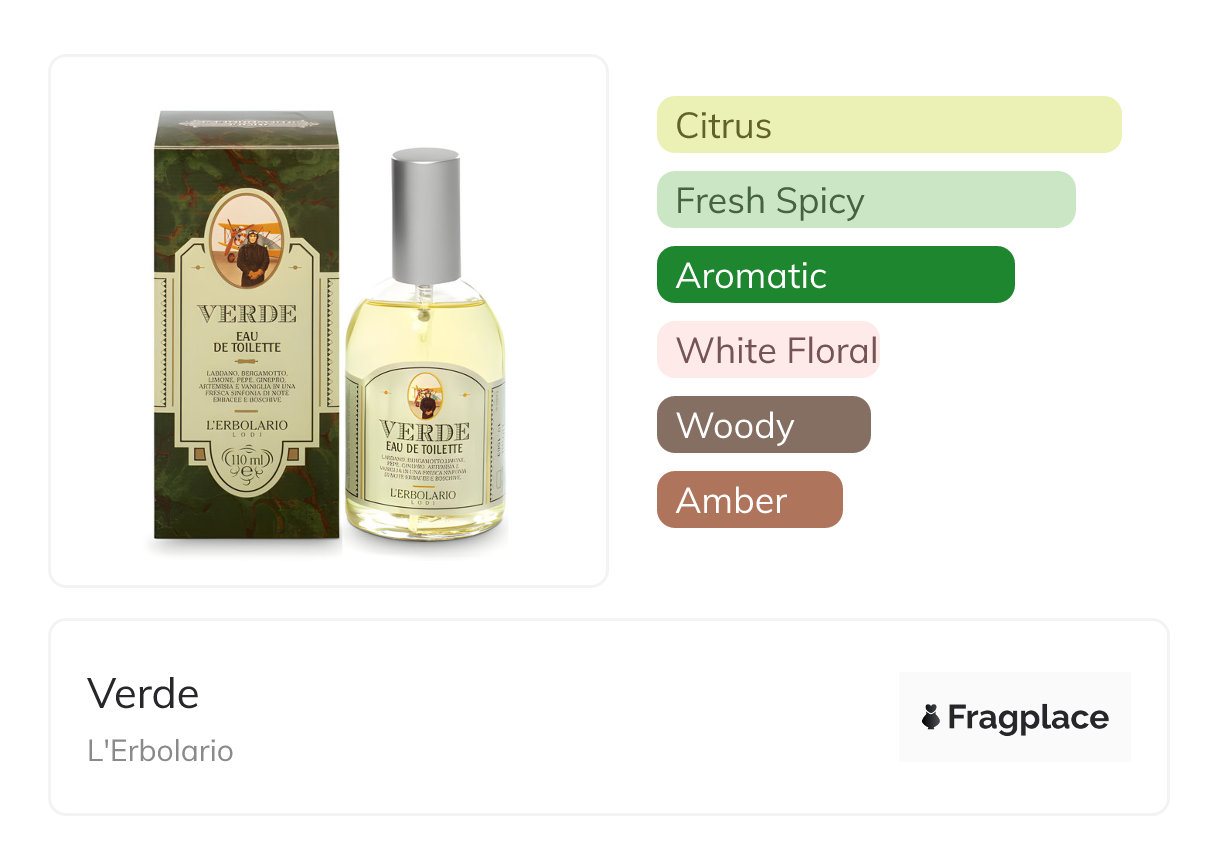1218x864 pixels.
Task: Choose the green Aromatic accord bar
Action: (x=836, y=275)
